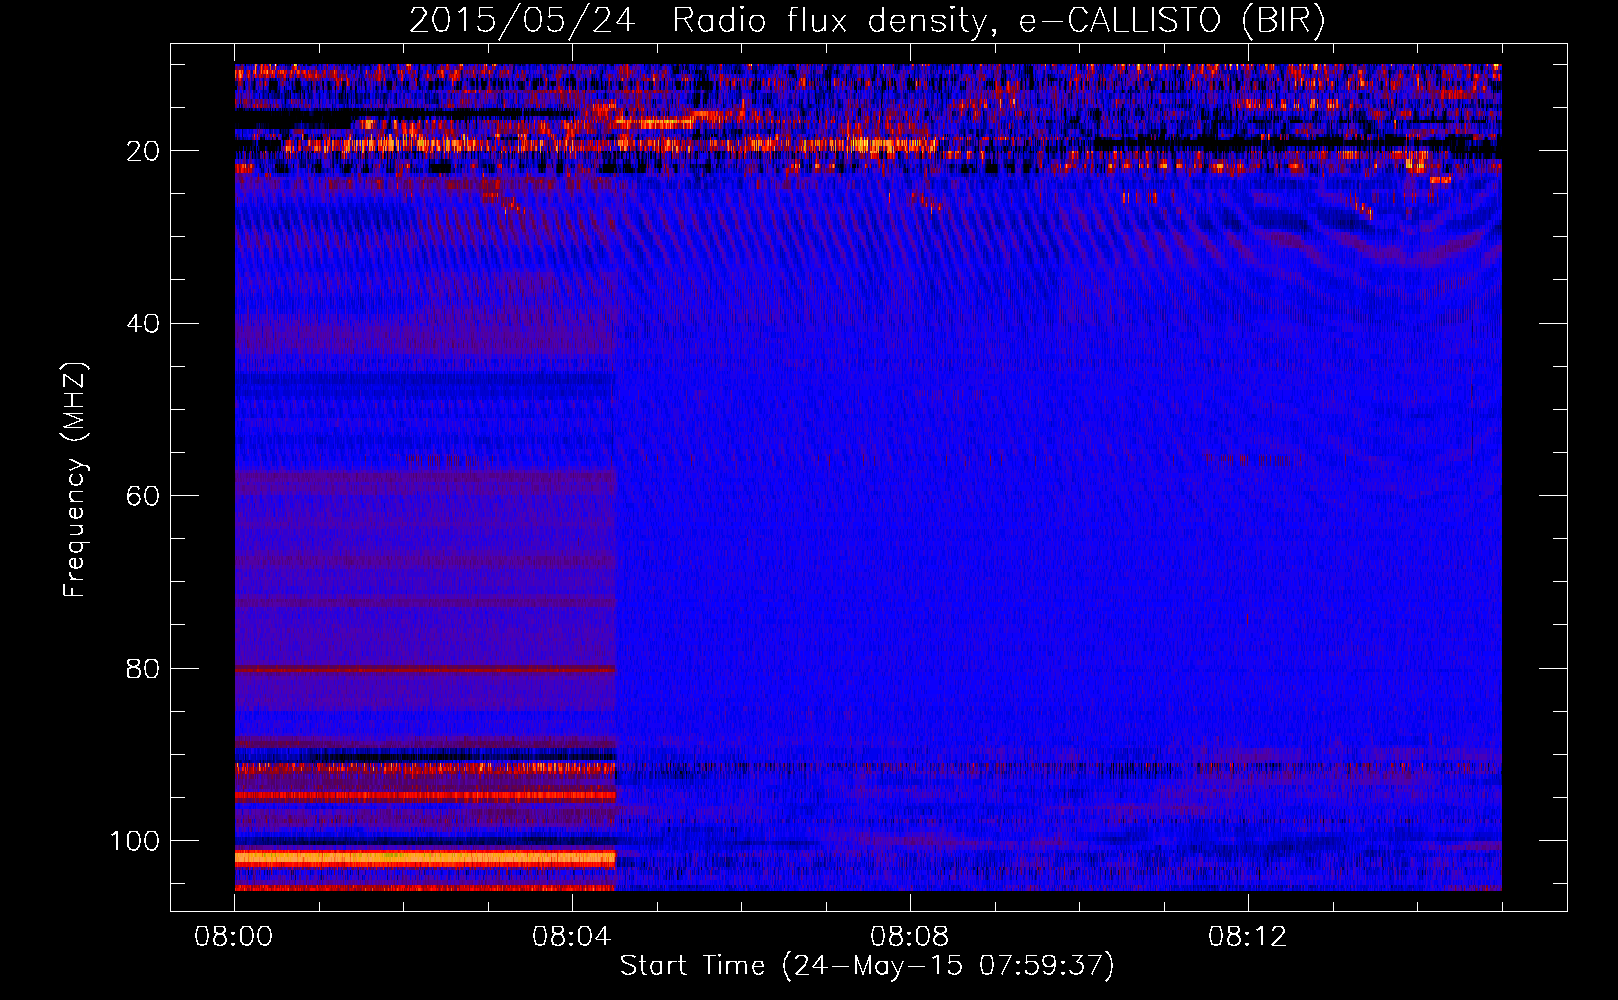Click the '40' frequency tick label
Screen dimensions: 1618x1000
[x=143, y=324]
